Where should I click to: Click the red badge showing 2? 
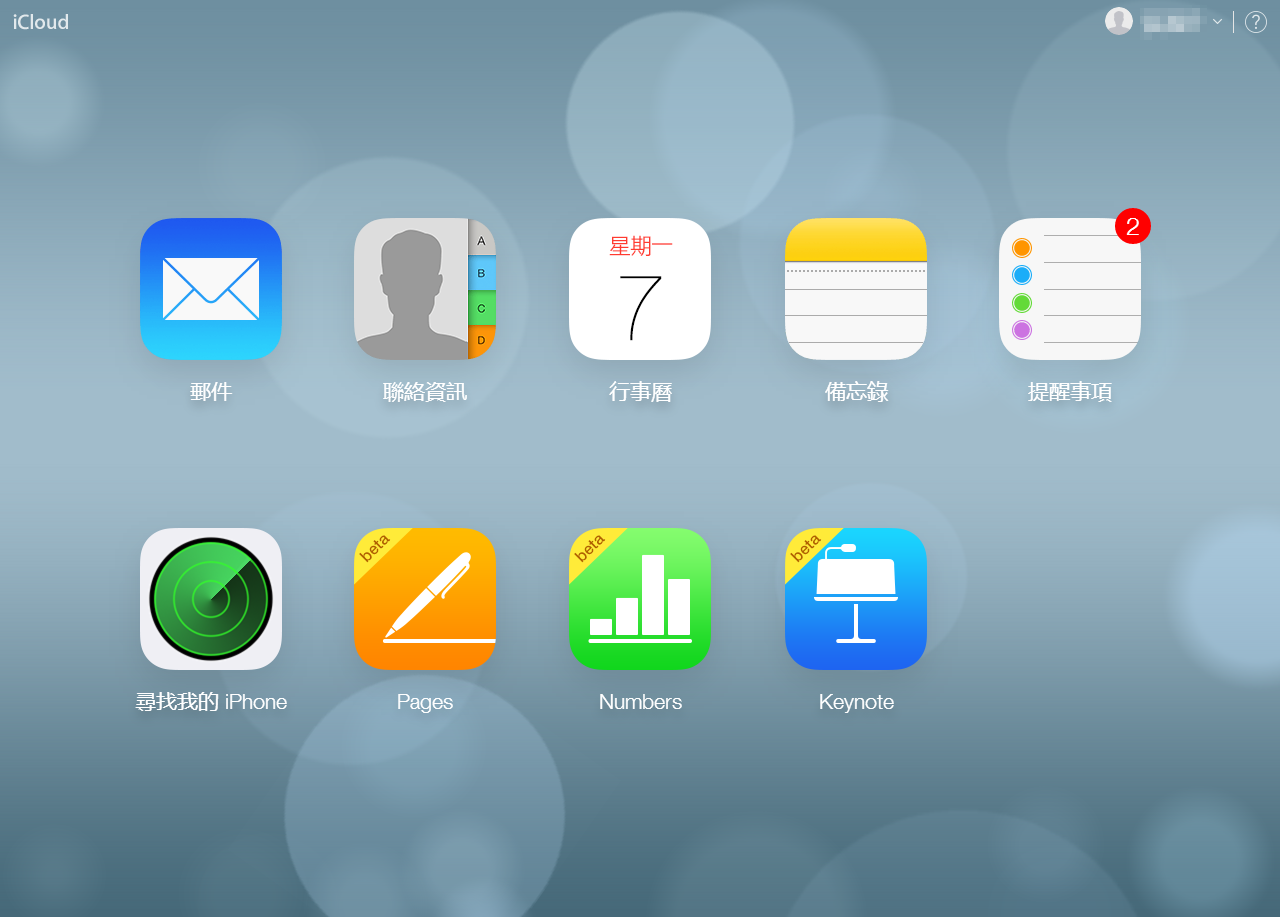pos(1133,226)
